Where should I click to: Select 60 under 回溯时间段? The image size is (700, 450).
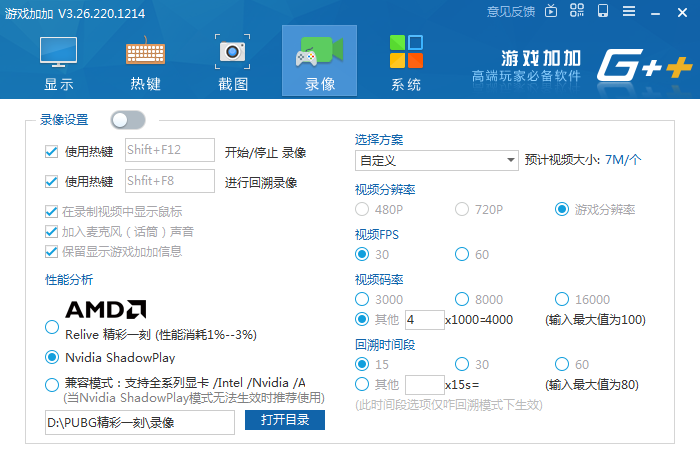[x=562, y=364]
